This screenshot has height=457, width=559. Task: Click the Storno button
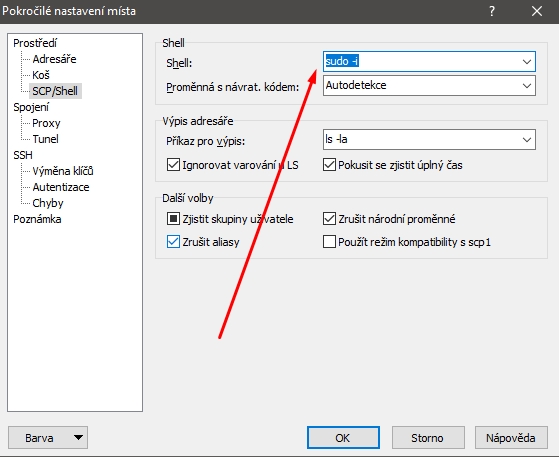point(428,438)
